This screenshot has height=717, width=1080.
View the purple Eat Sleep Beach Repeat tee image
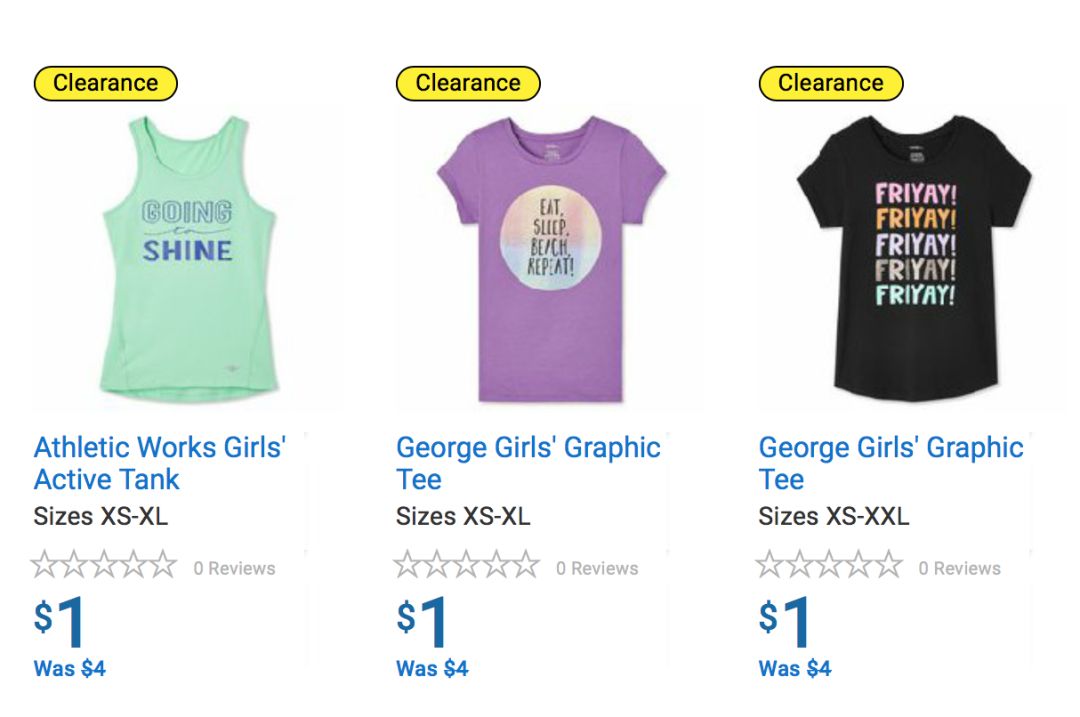click(551, 258)
